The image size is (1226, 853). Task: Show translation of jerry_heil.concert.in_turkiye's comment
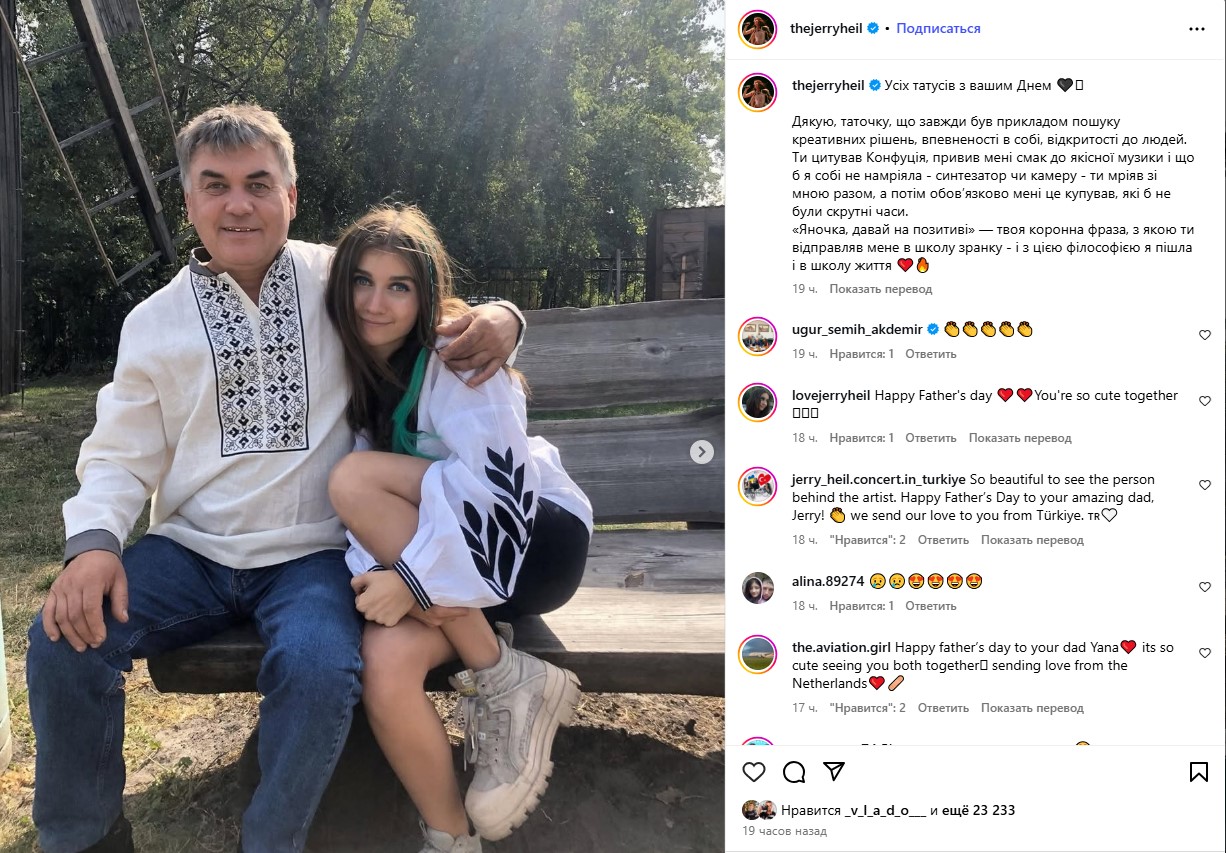(1032, 540)
